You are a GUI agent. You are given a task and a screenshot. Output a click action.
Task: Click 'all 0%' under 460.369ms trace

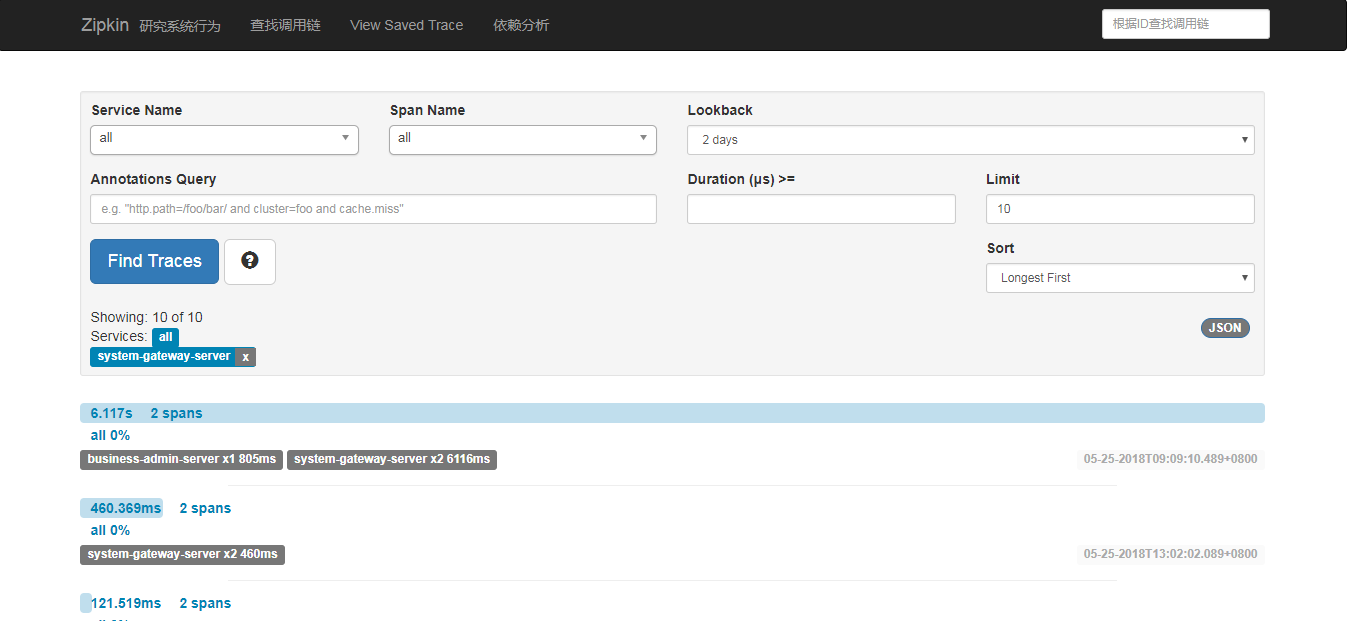pyautogui.click(x=110, y=530)
